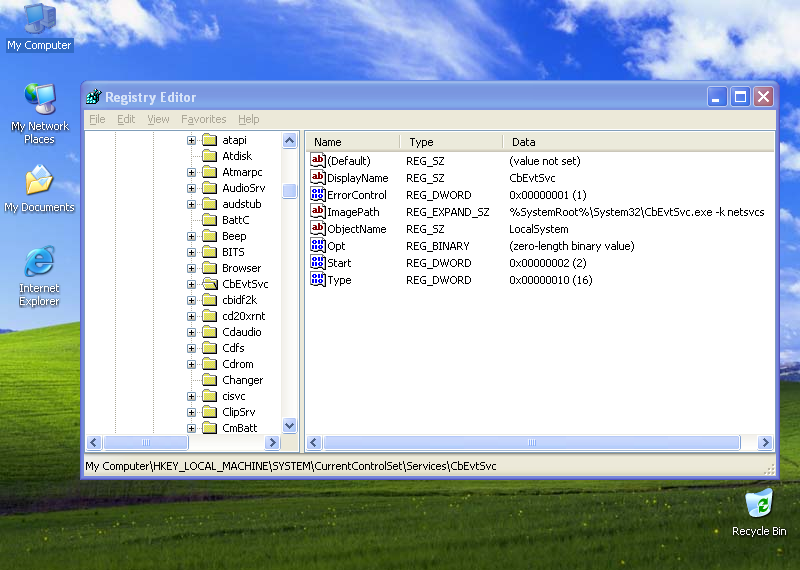Click the BattC folder icon

pyautogui.click(x=210, y=220)
